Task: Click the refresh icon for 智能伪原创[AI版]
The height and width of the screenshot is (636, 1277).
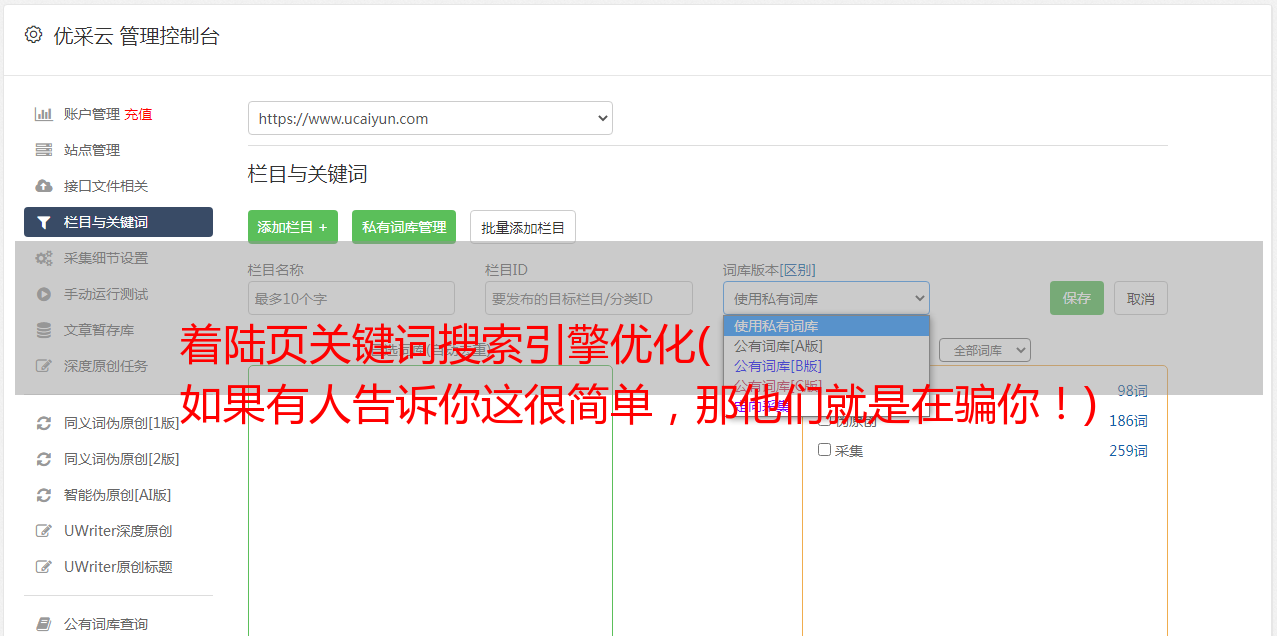Action: [44, 495]
